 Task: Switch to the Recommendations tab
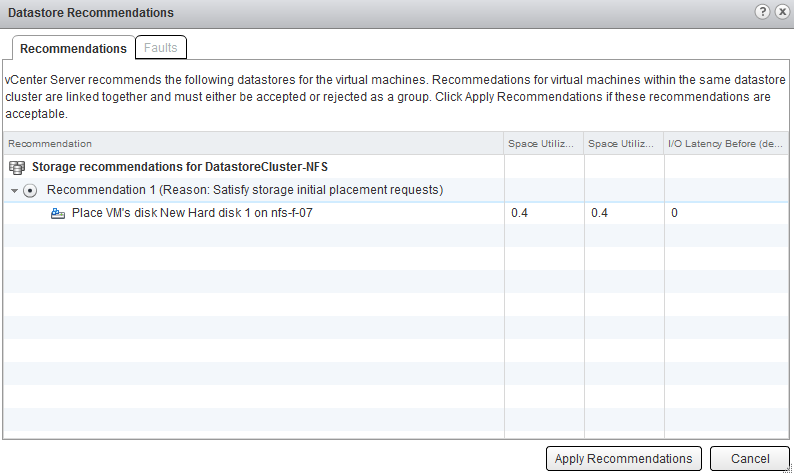[73, 48]
